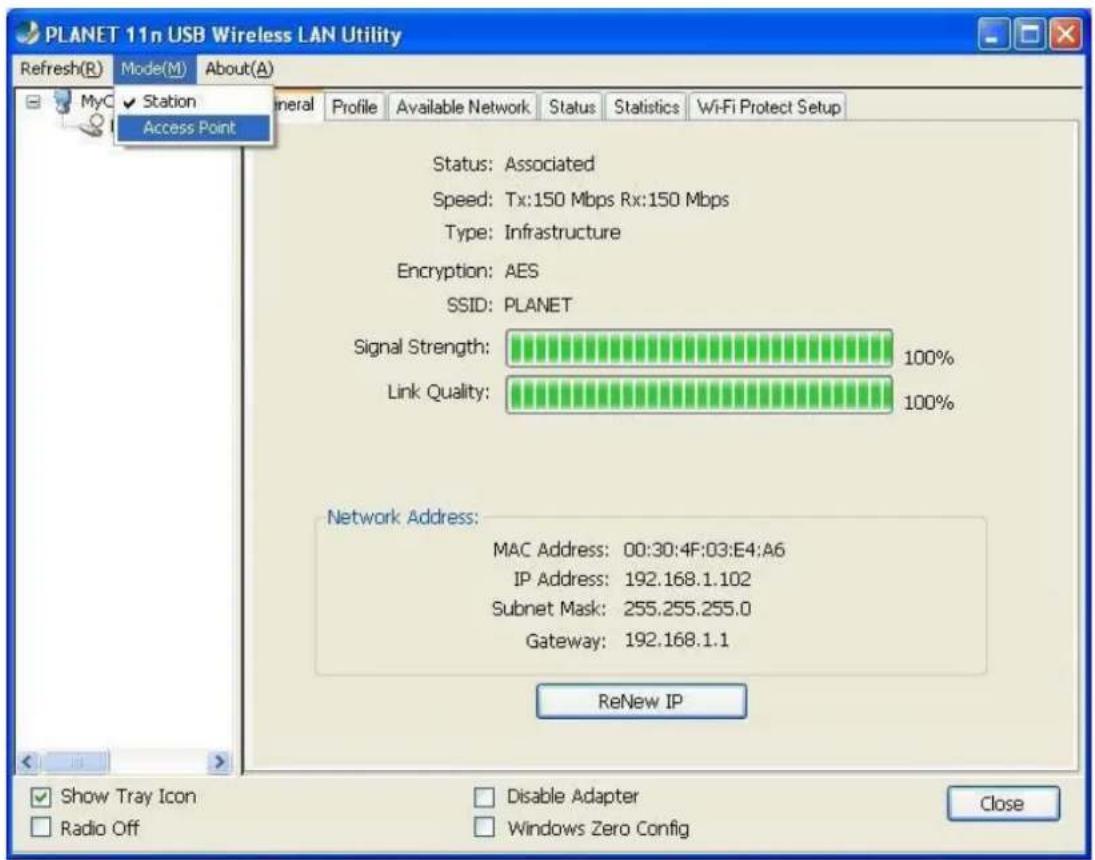Click the subnet mask 255.255.255.0

point(687,608)
